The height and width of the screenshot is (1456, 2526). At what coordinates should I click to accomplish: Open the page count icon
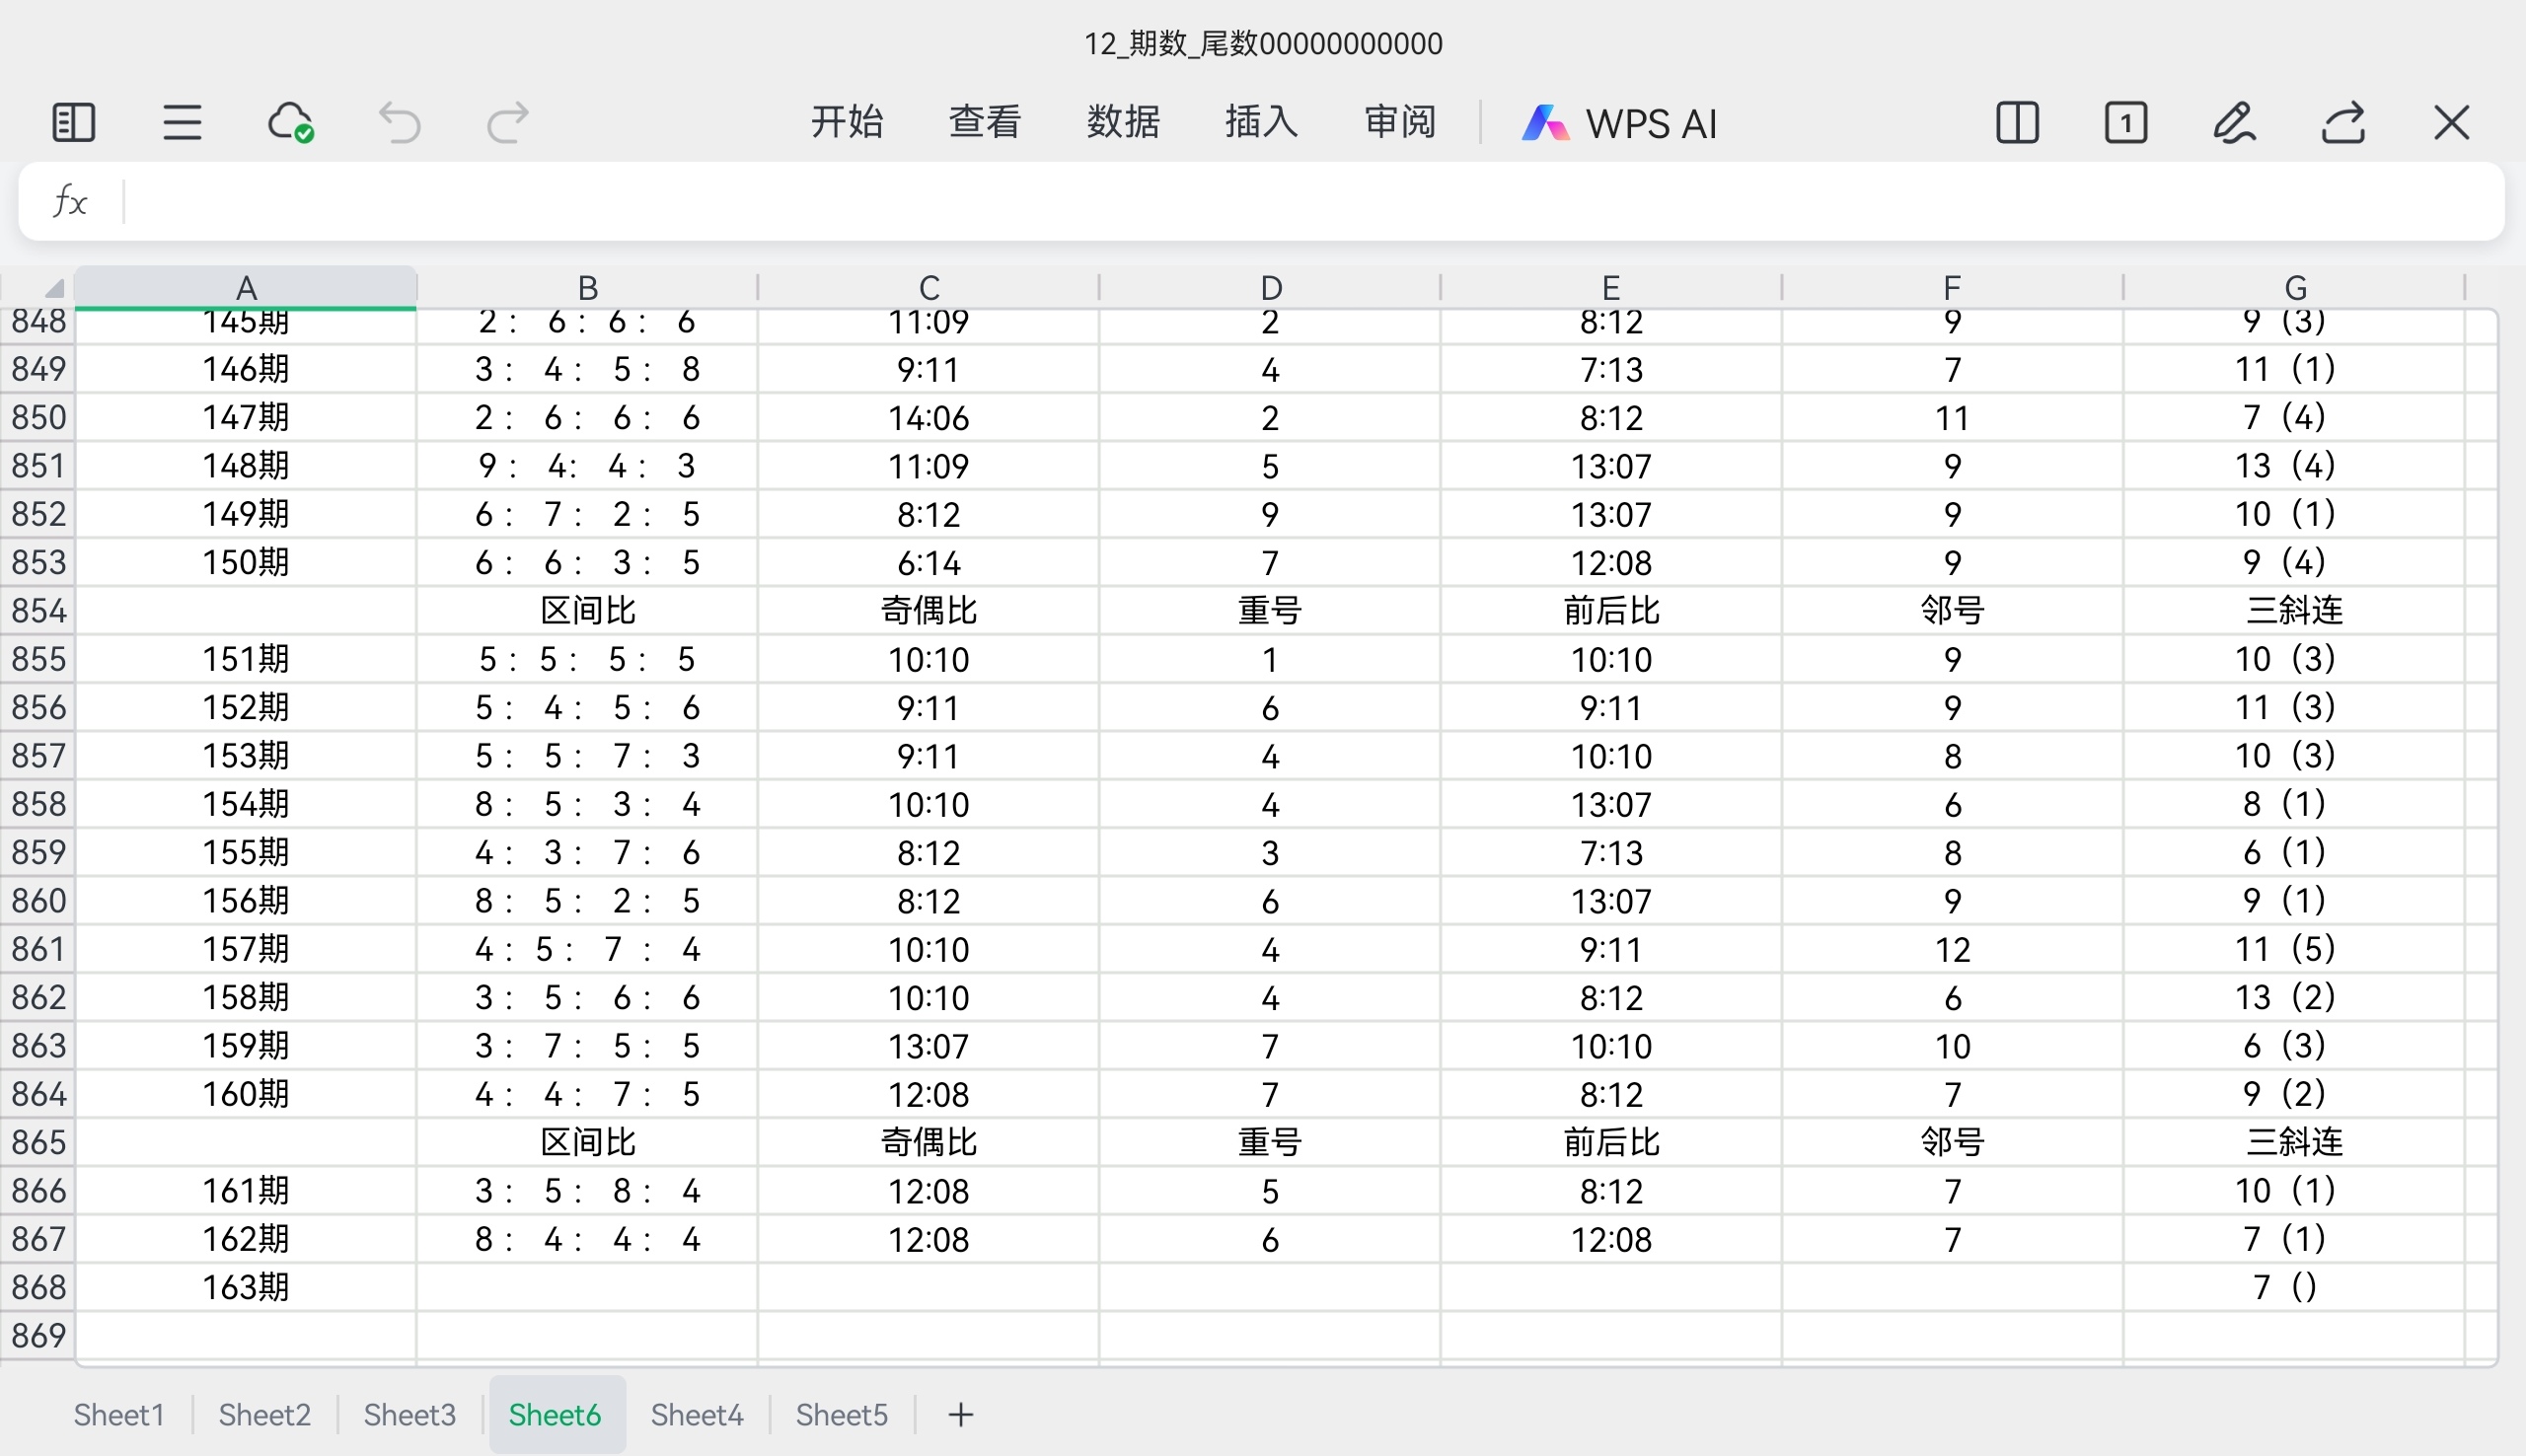[2125, 123]
